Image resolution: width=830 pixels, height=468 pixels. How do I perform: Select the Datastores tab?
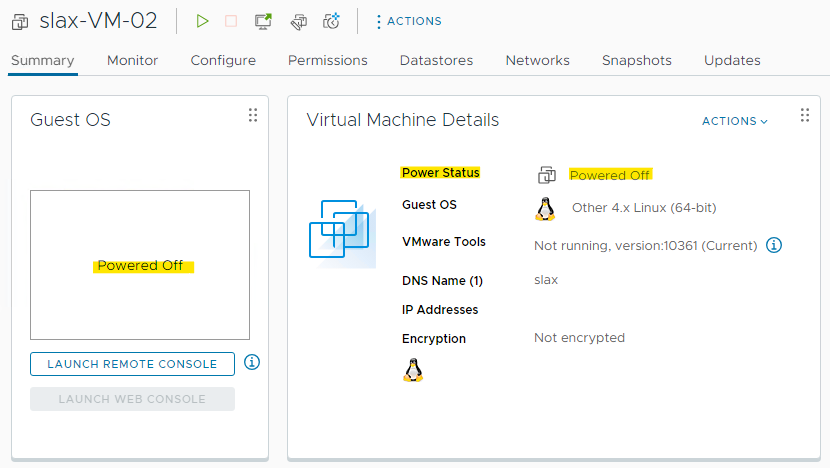point(436,60)
